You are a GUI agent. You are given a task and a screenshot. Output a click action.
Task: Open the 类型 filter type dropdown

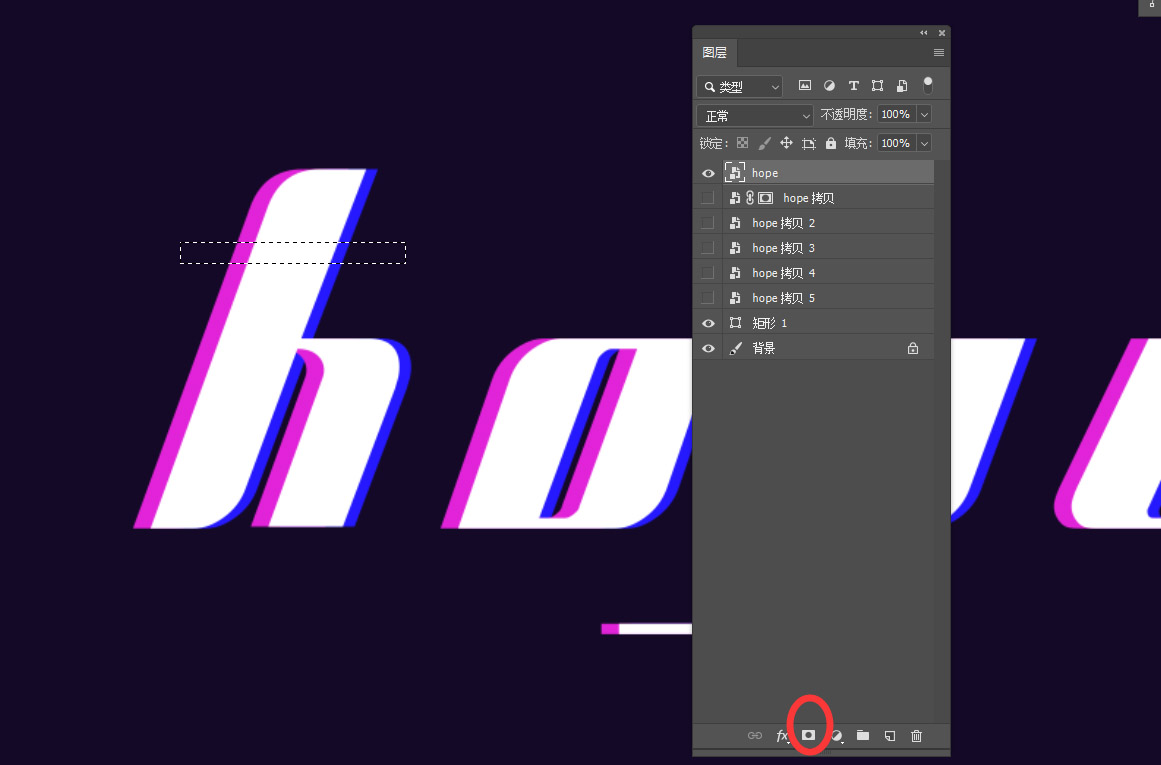[x=740, y=87]
